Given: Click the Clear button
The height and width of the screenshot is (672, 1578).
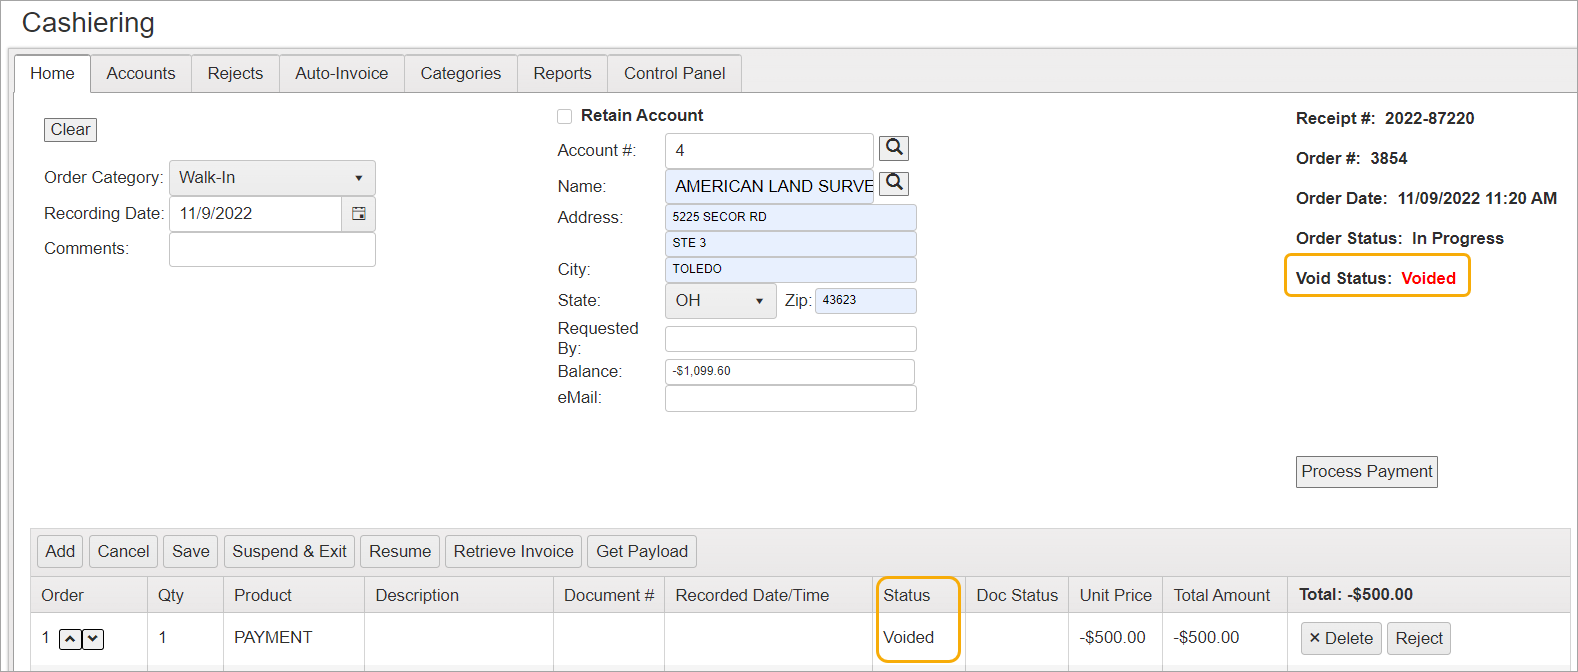Looking at the screenshot, I should click(70, 130).
